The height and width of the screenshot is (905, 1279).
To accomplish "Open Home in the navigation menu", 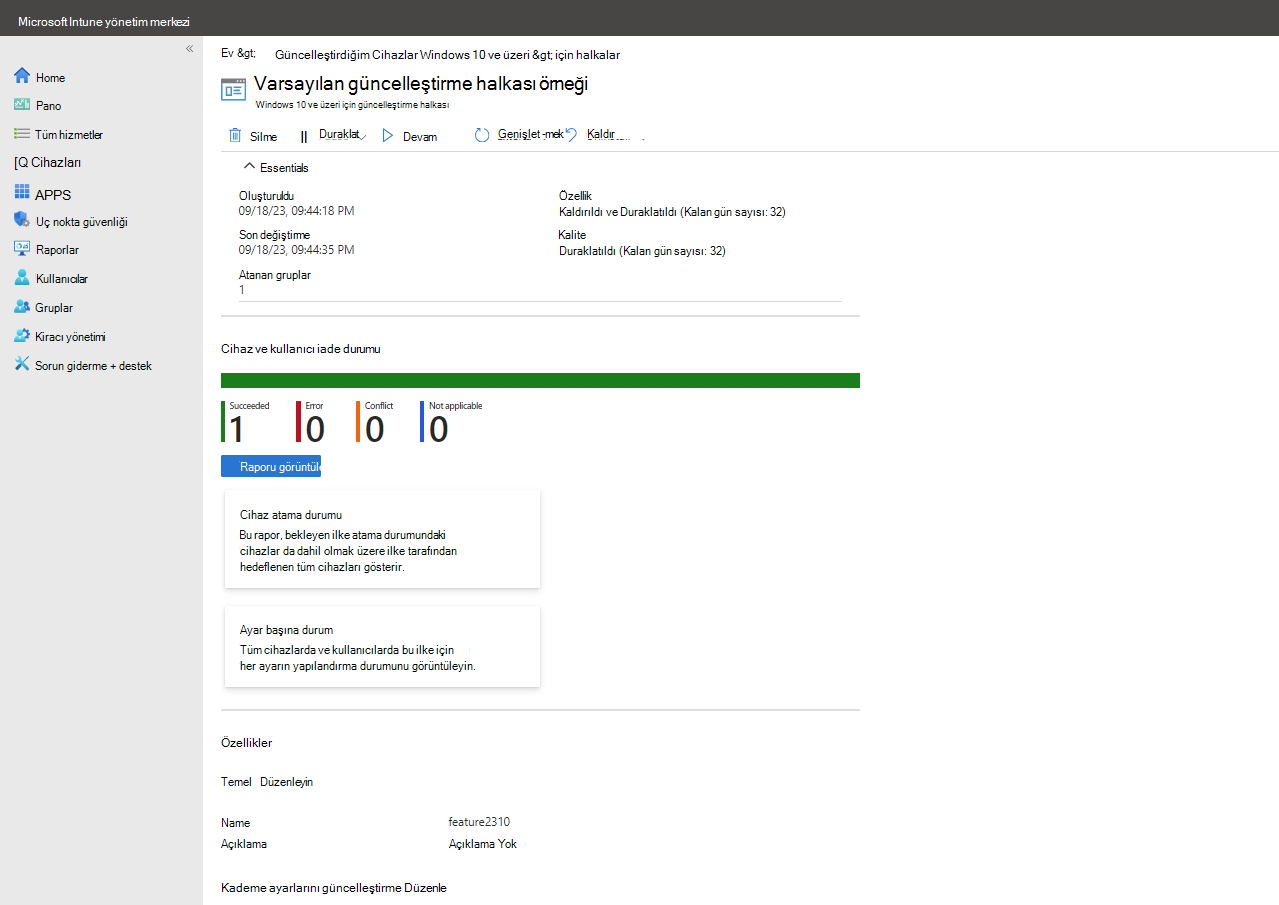I will [50, 77].
